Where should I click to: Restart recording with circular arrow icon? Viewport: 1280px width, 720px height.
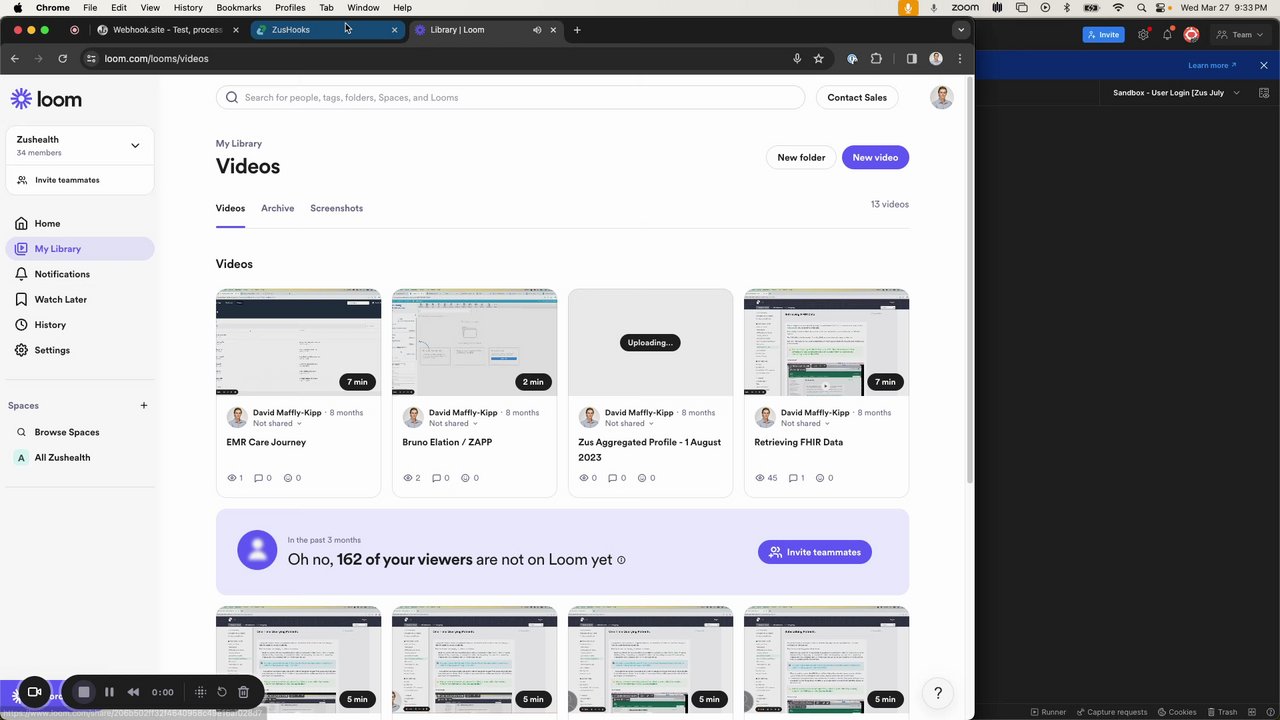point(222,692)
